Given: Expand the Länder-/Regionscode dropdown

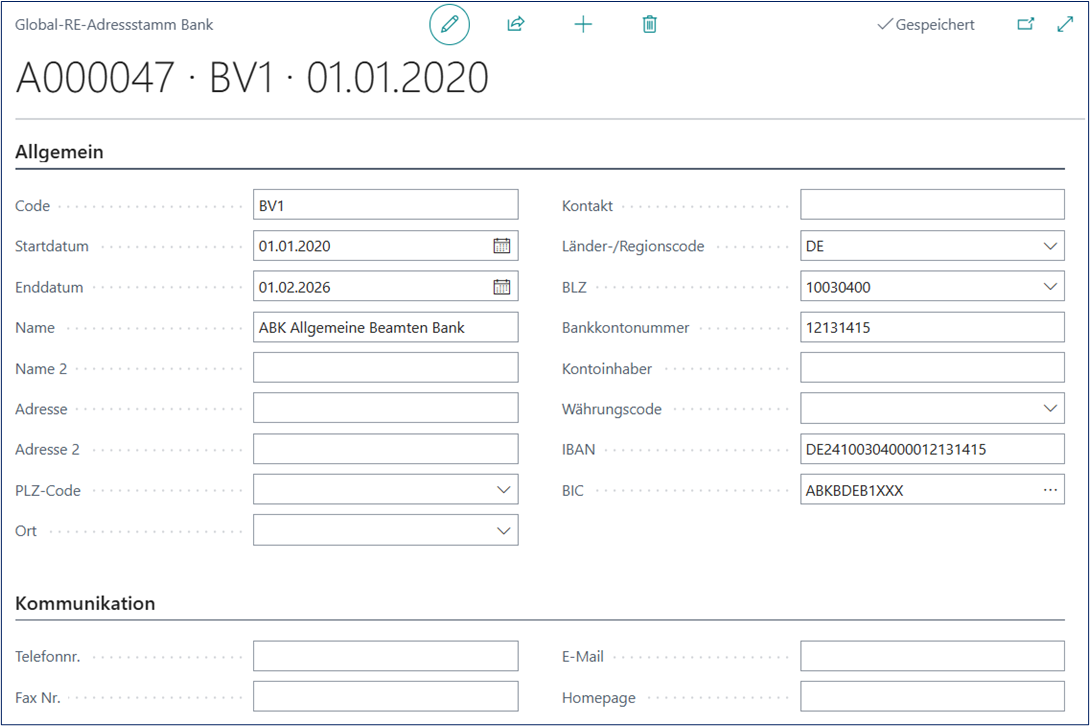Looking at the screenshot, I should (1050, 246).
